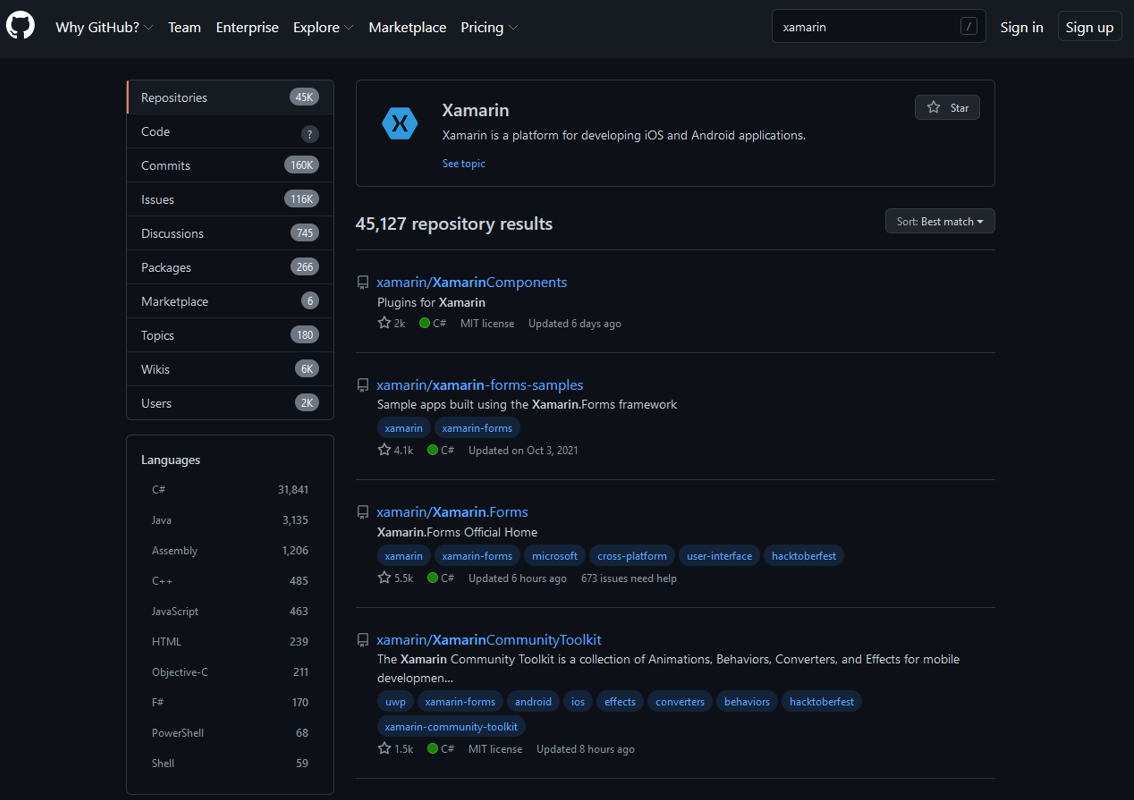This screenshot has width=1134, height=800.
Task: Open the Why GitHub? dropdown
Action: (x=104, y=27)
